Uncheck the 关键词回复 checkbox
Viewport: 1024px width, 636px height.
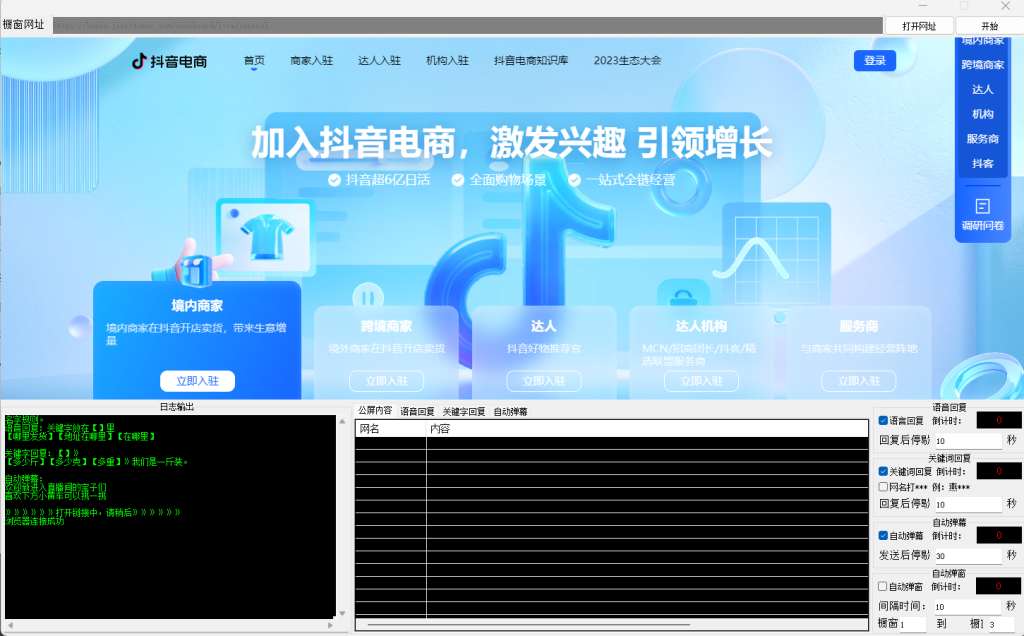tap(883, 471)
